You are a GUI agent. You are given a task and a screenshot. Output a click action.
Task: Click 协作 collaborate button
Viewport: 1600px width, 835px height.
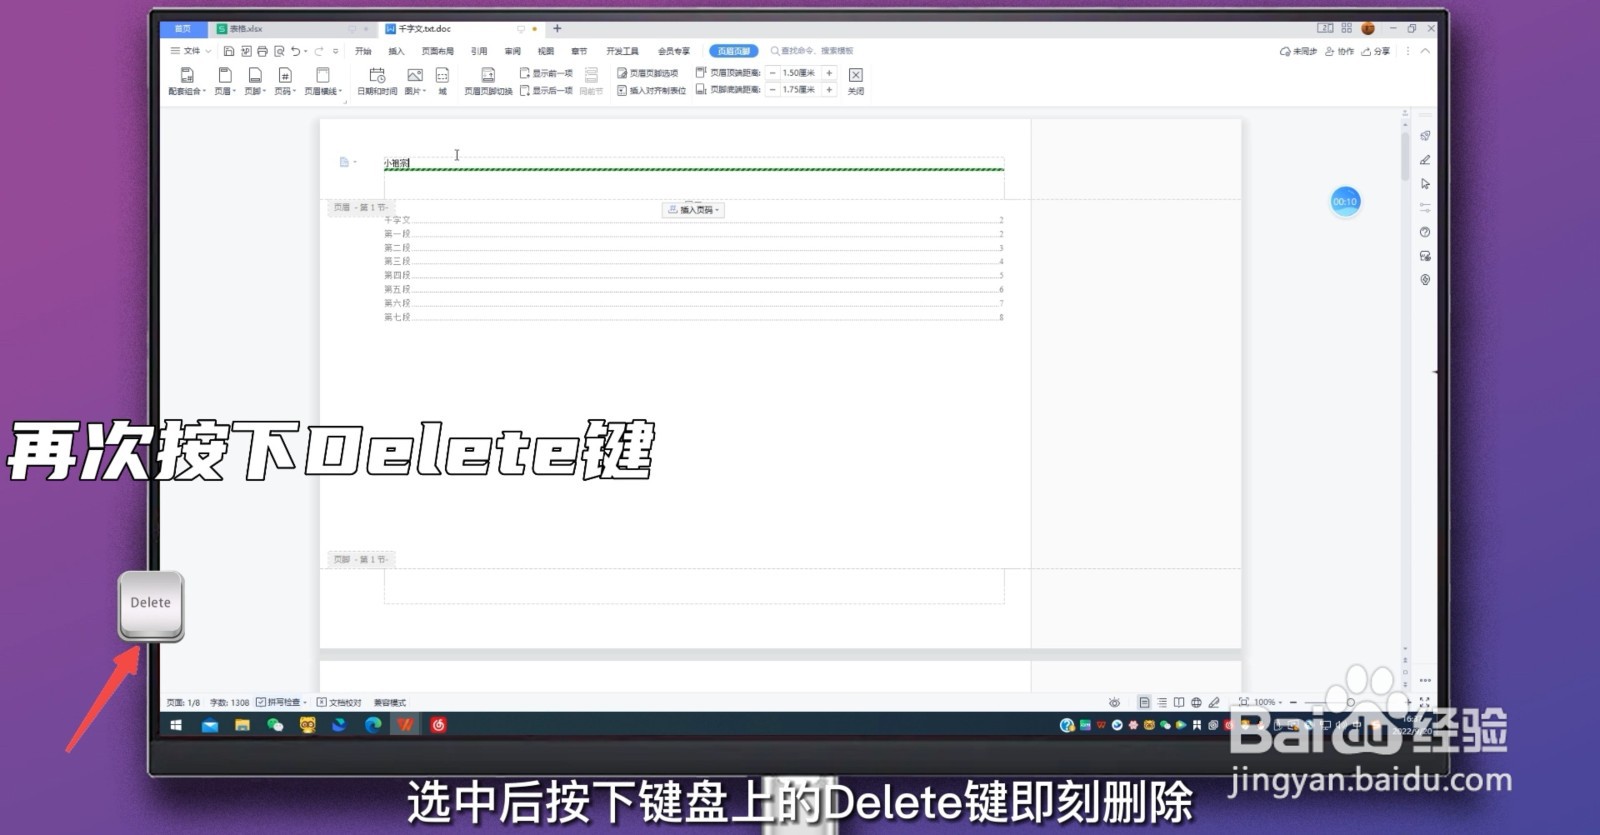pyautogui.click(x=1339, y=51)
